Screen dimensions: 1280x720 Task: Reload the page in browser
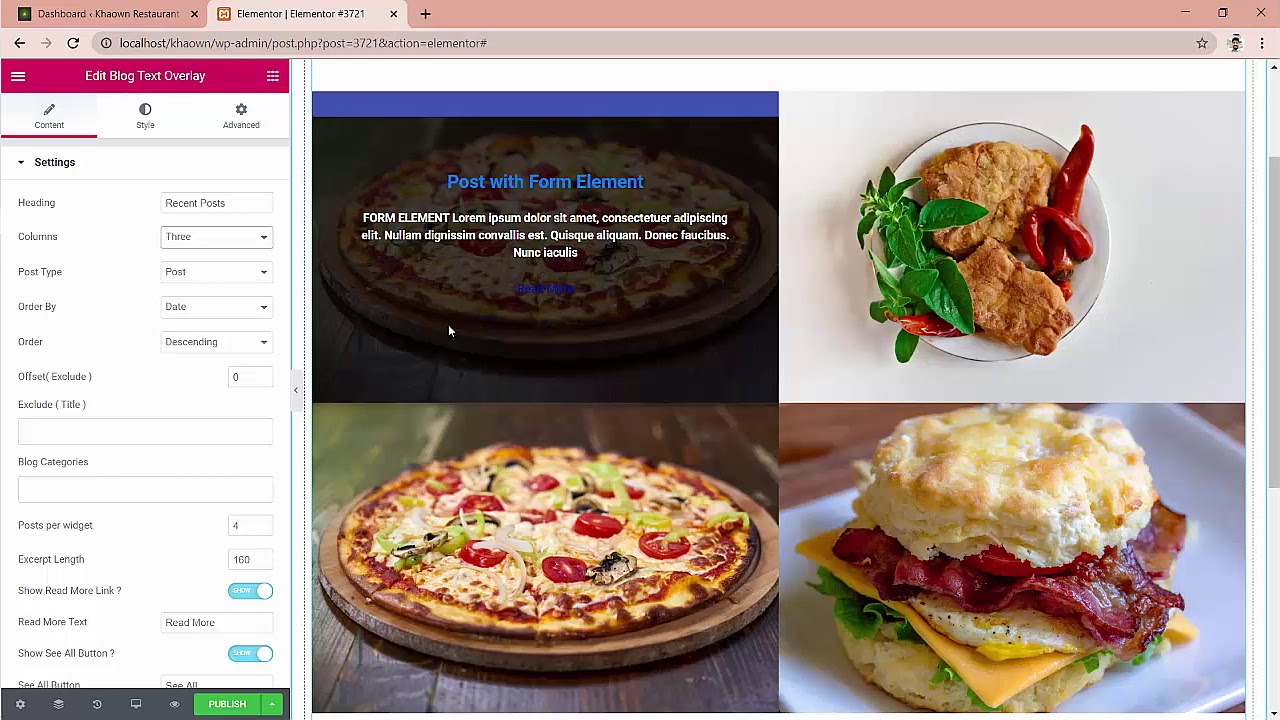click(73, 43)
